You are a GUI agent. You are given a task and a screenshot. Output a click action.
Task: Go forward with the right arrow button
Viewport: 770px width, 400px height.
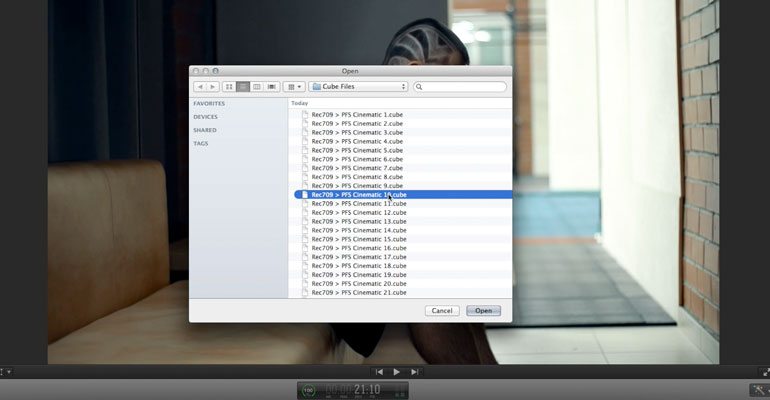tap(213, 86)
